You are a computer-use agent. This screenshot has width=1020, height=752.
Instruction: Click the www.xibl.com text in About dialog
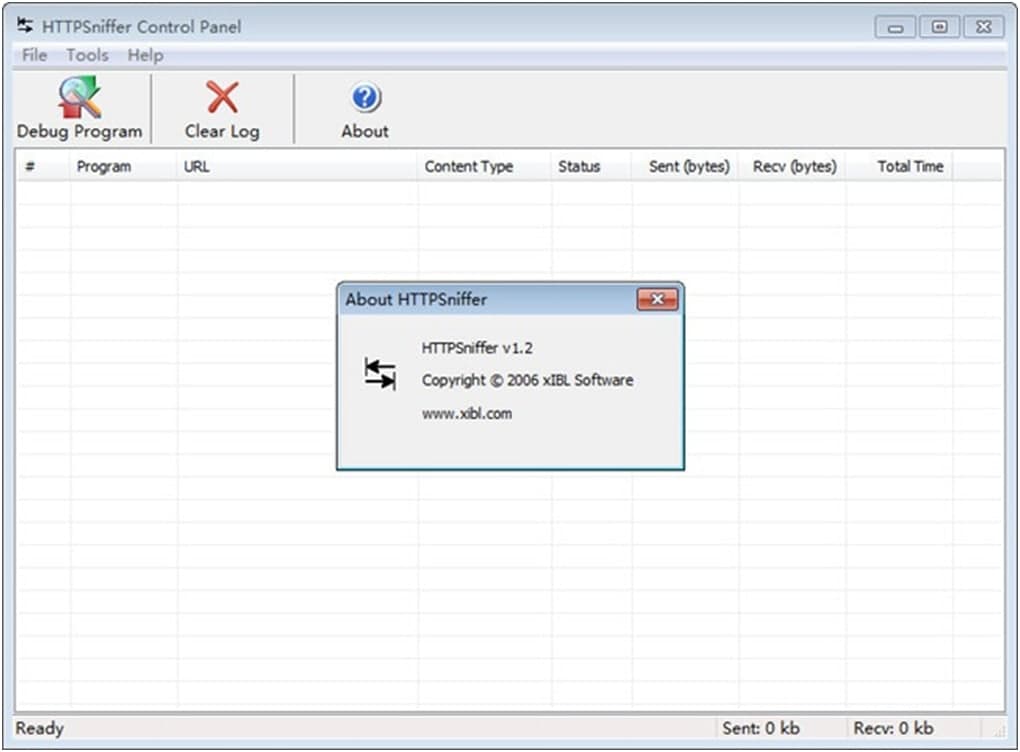tap(466, 414)
